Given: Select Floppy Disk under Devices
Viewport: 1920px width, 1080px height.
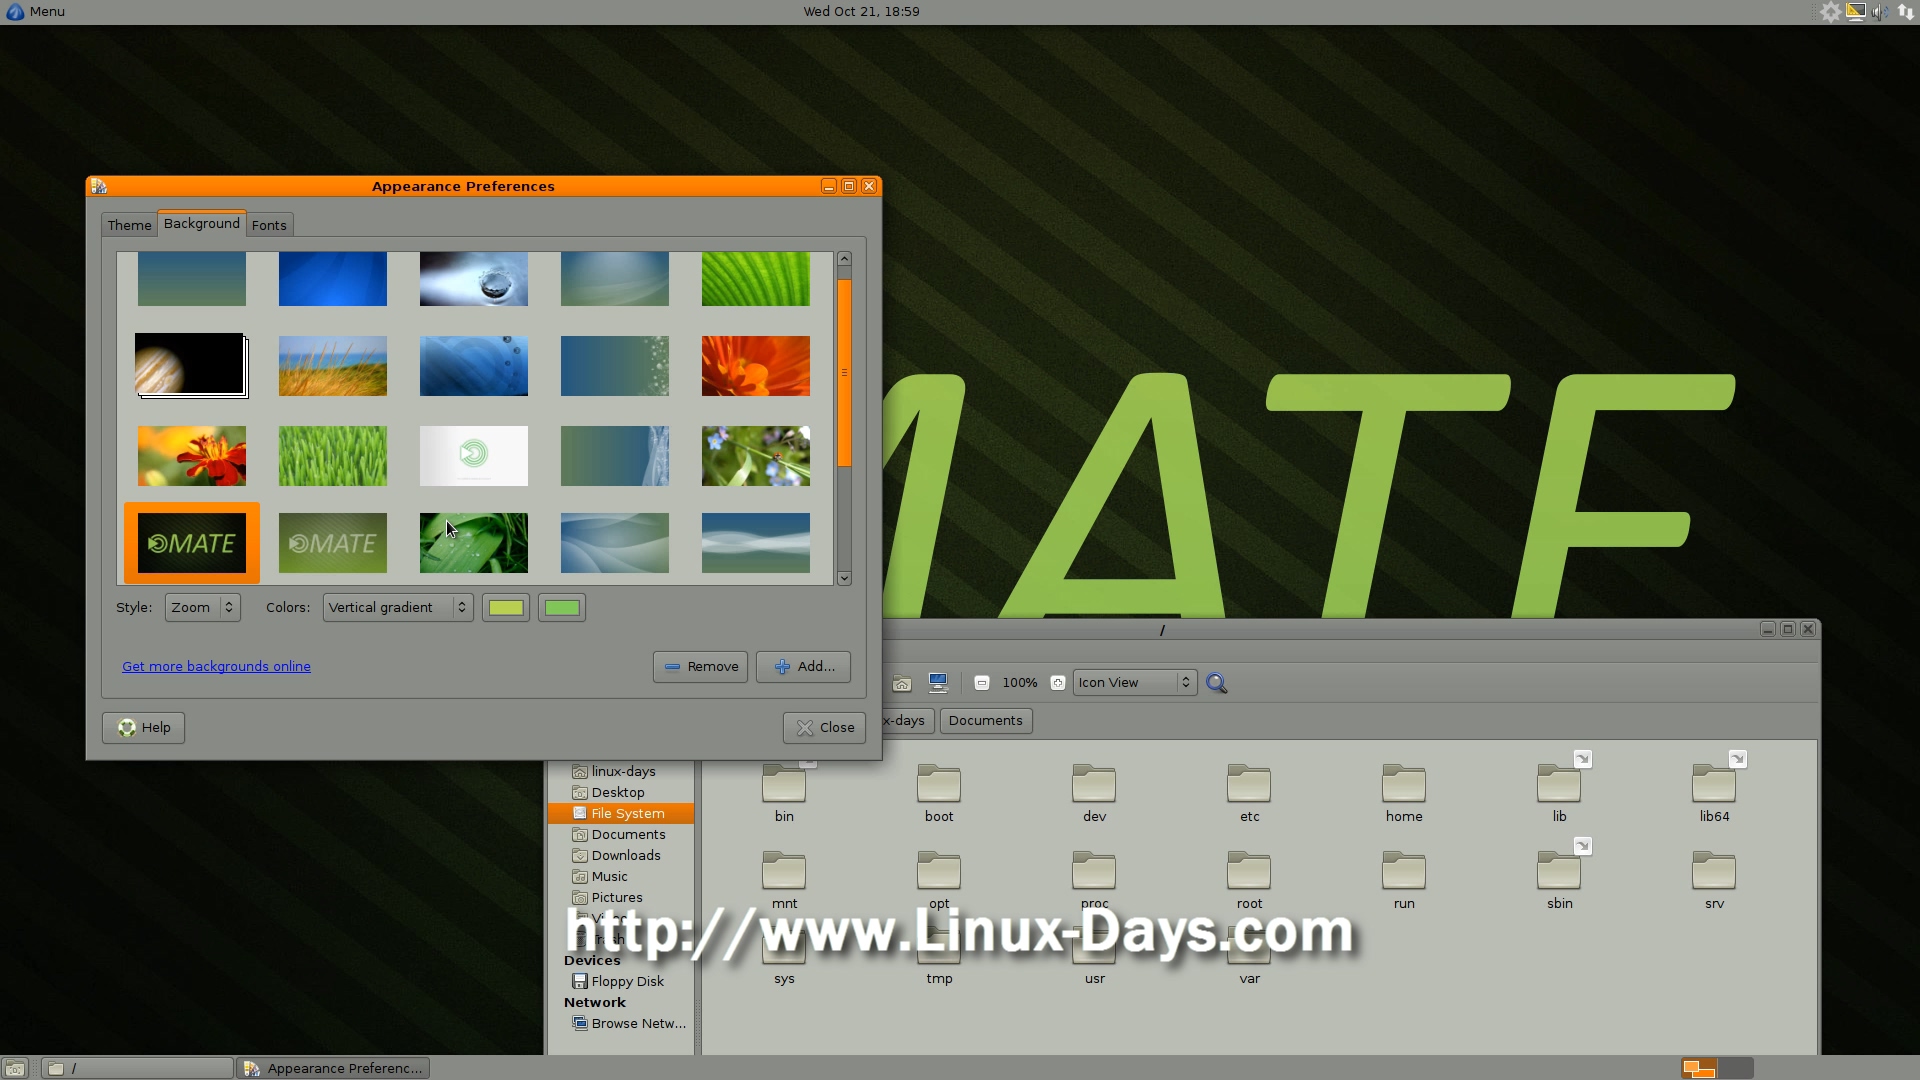Looking at the screenshot, I should click(621, 982).
